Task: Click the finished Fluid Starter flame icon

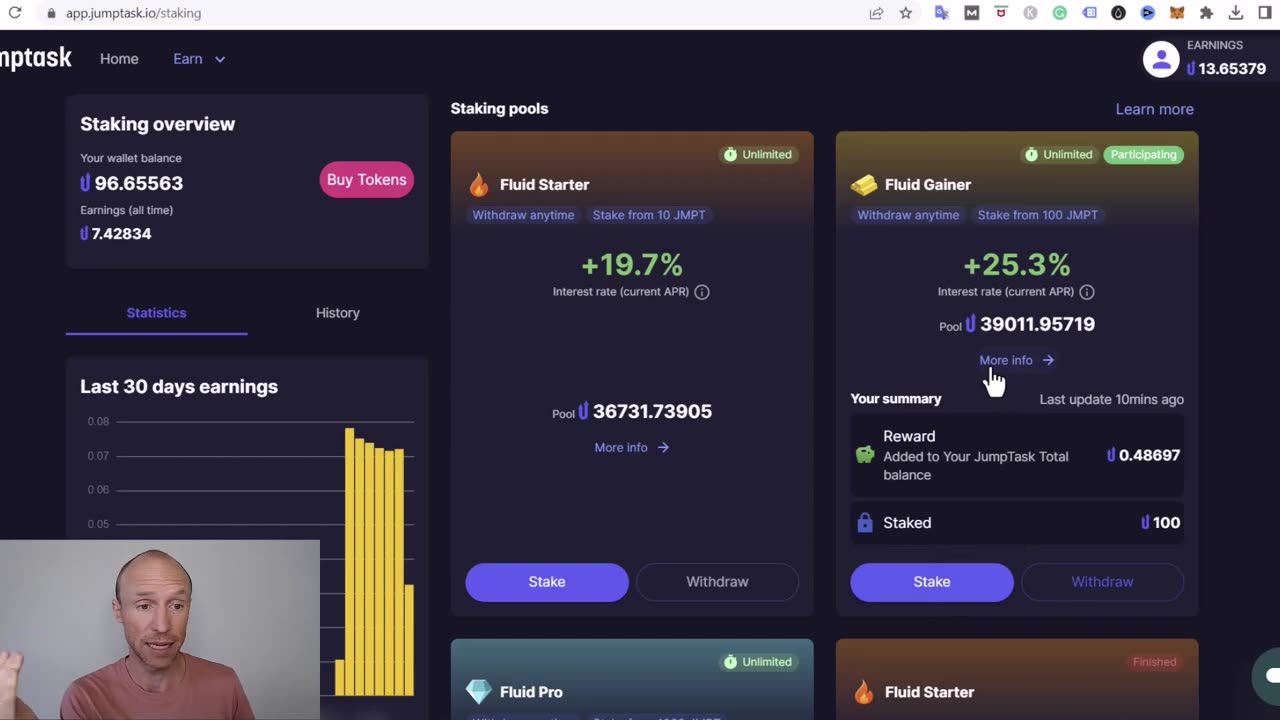Action: pos(864,691)
